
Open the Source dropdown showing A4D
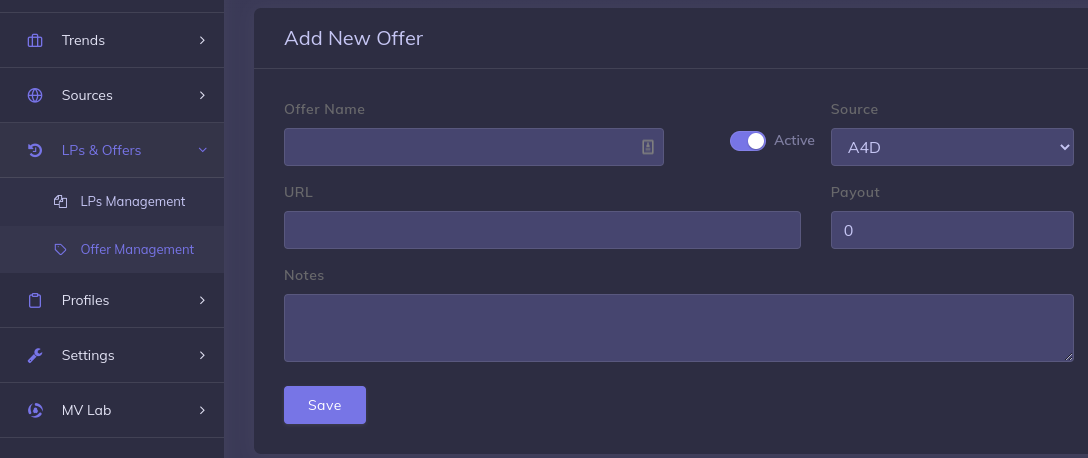[951, 148]
